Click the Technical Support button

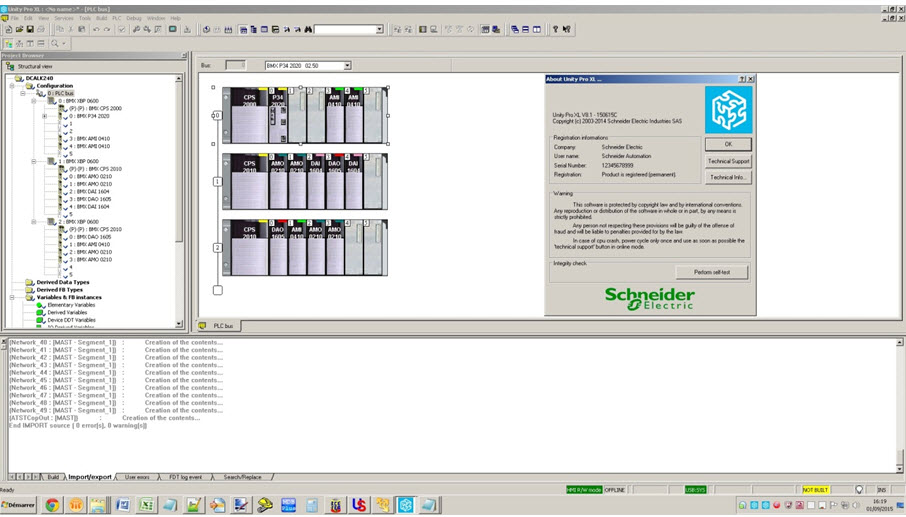click(728, 161)
